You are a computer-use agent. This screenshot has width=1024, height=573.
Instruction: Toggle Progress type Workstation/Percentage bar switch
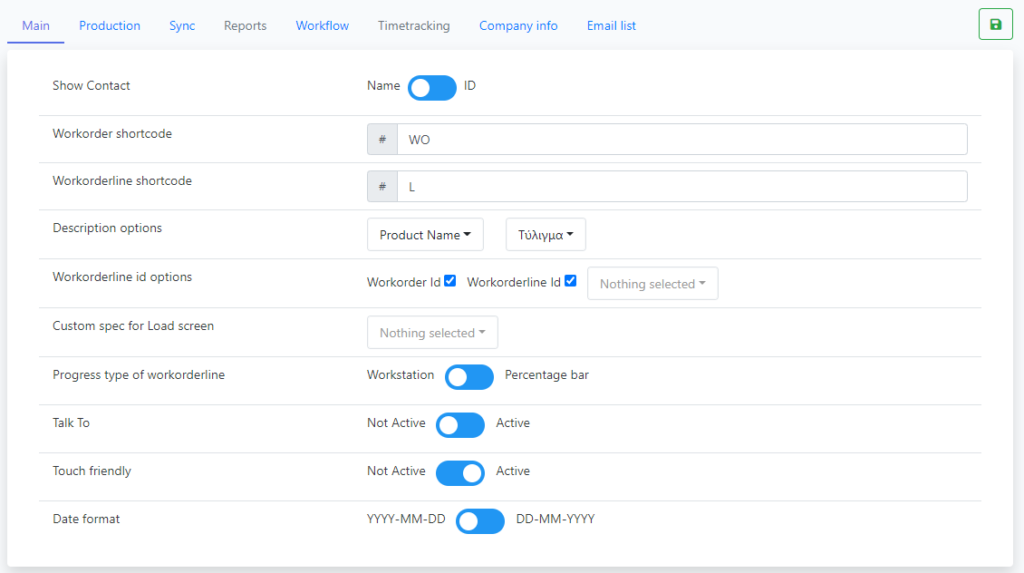[x=469, y=376]
